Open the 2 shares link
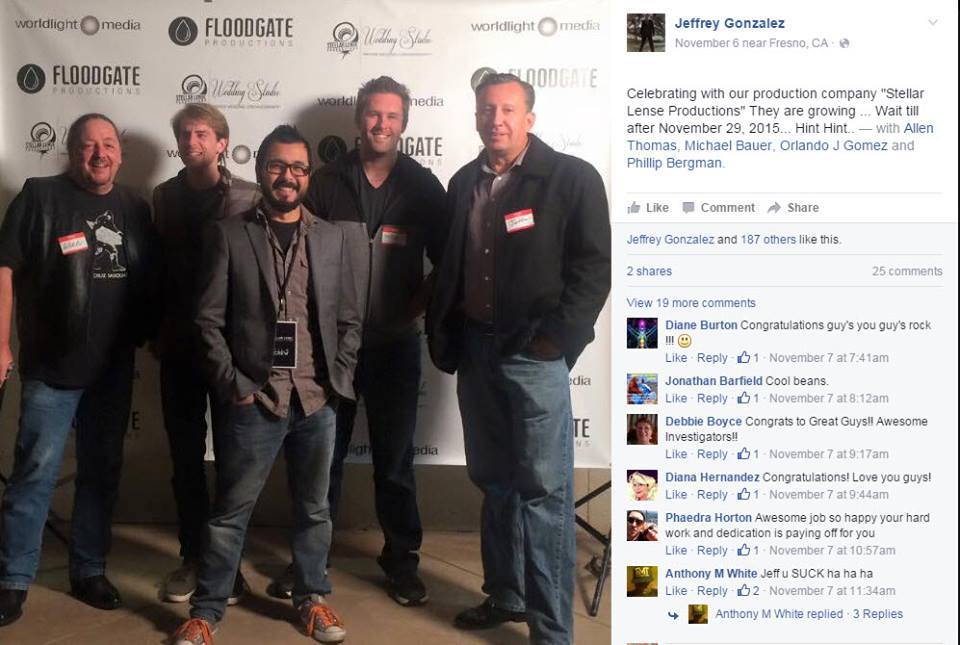 point(649,271)
